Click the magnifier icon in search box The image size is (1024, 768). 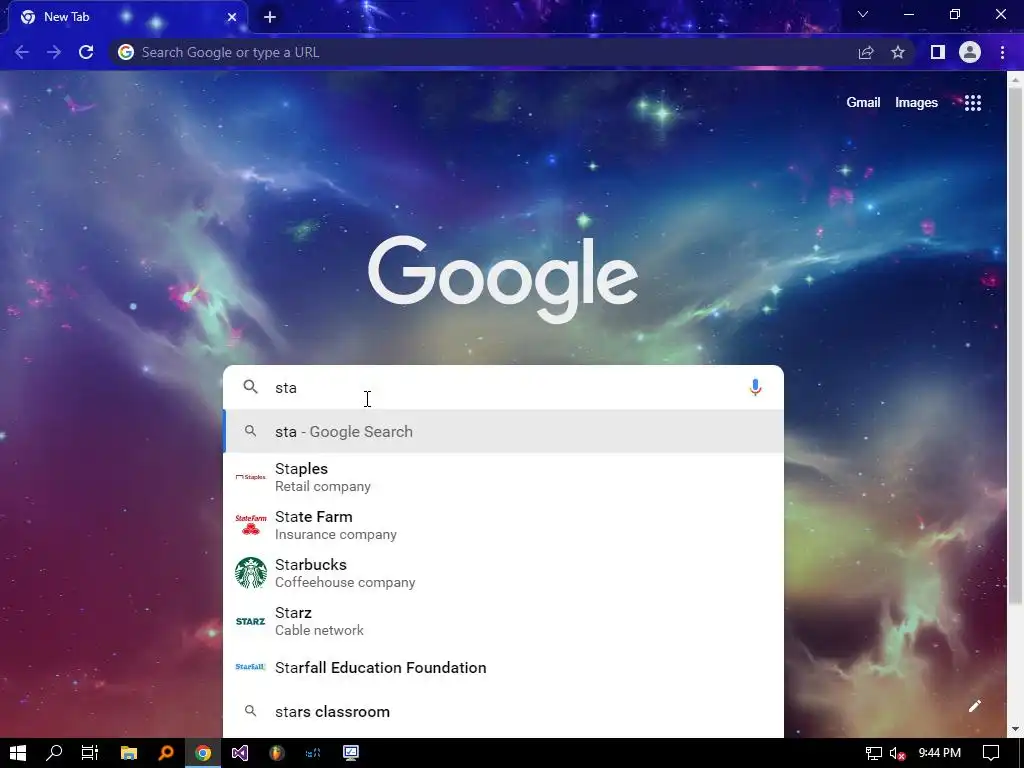251,387
